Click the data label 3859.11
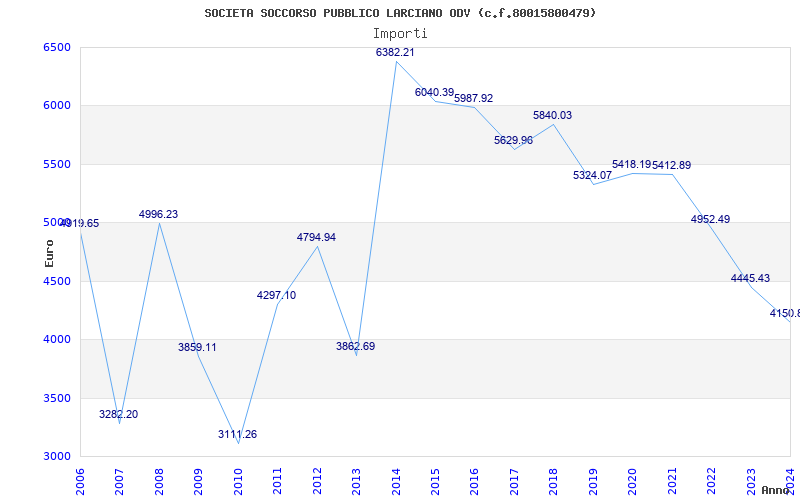 tap(197, 347)
